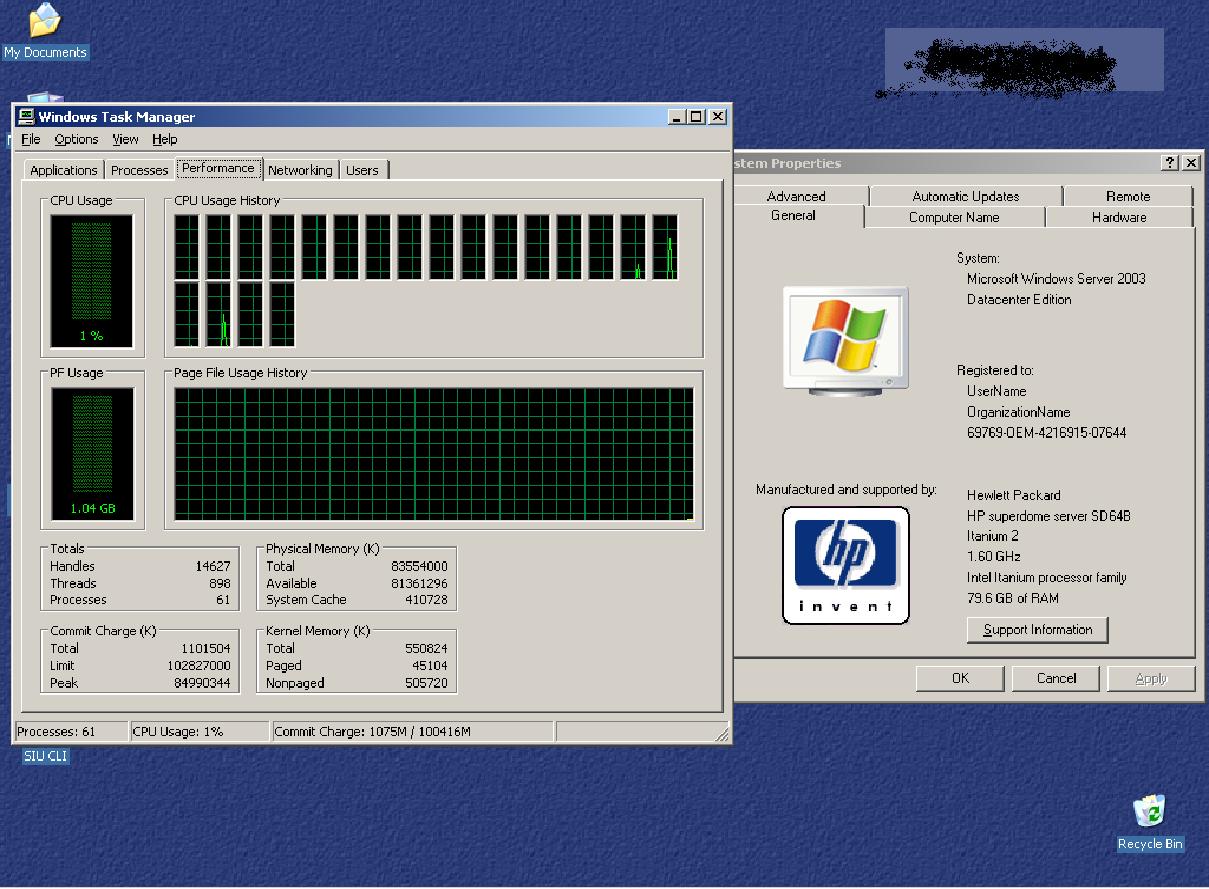Click the 'Manufactured and supported by:' label
This screenshot has height=889, width=1209.
(846, 490)
